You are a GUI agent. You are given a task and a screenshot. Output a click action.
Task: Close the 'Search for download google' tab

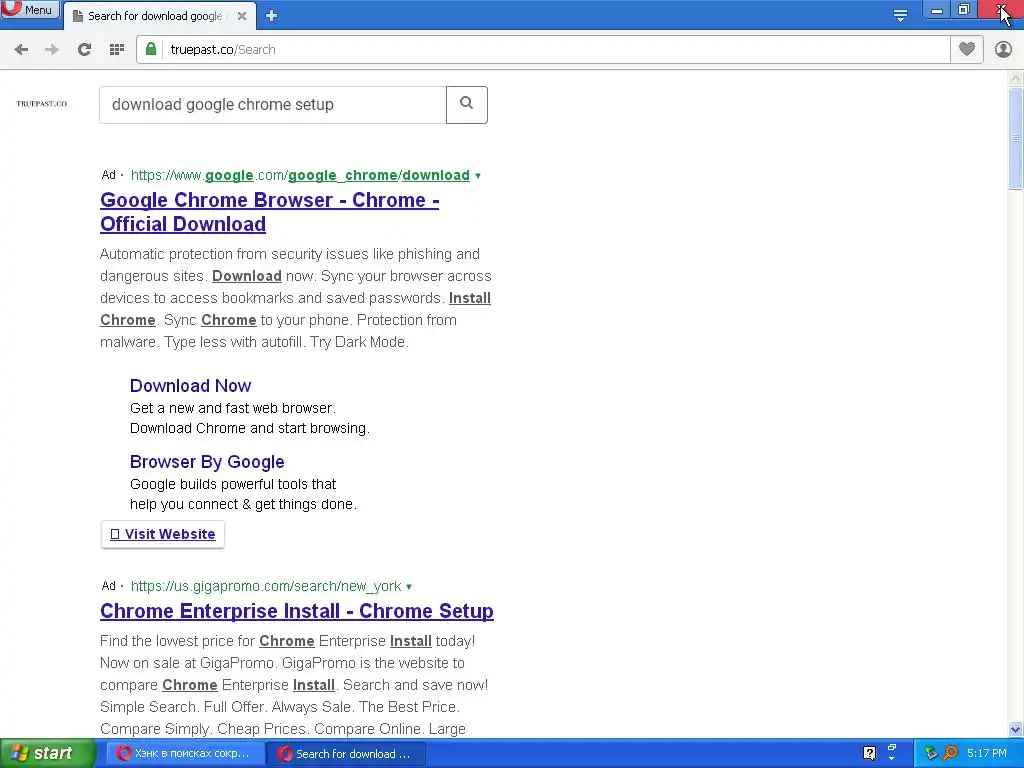242,16
